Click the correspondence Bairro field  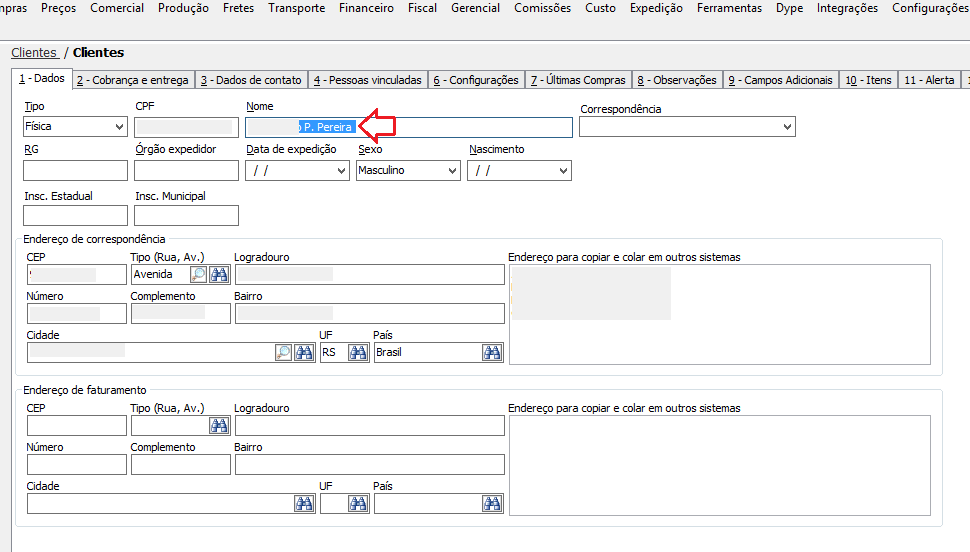[x=370, y=314]
